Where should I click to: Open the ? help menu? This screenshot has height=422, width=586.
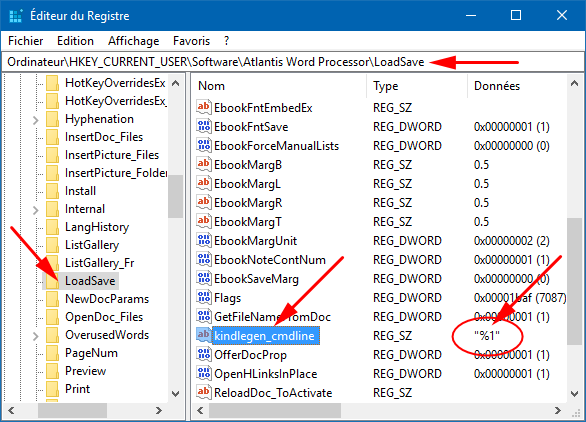[x=226, y=41]
